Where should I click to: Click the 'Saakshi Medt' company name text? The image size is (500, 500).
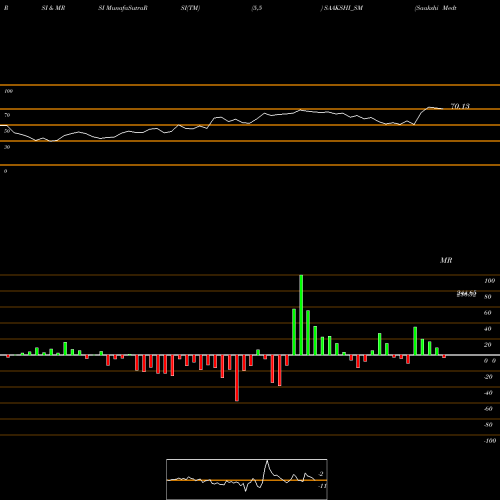coord(435,8)
